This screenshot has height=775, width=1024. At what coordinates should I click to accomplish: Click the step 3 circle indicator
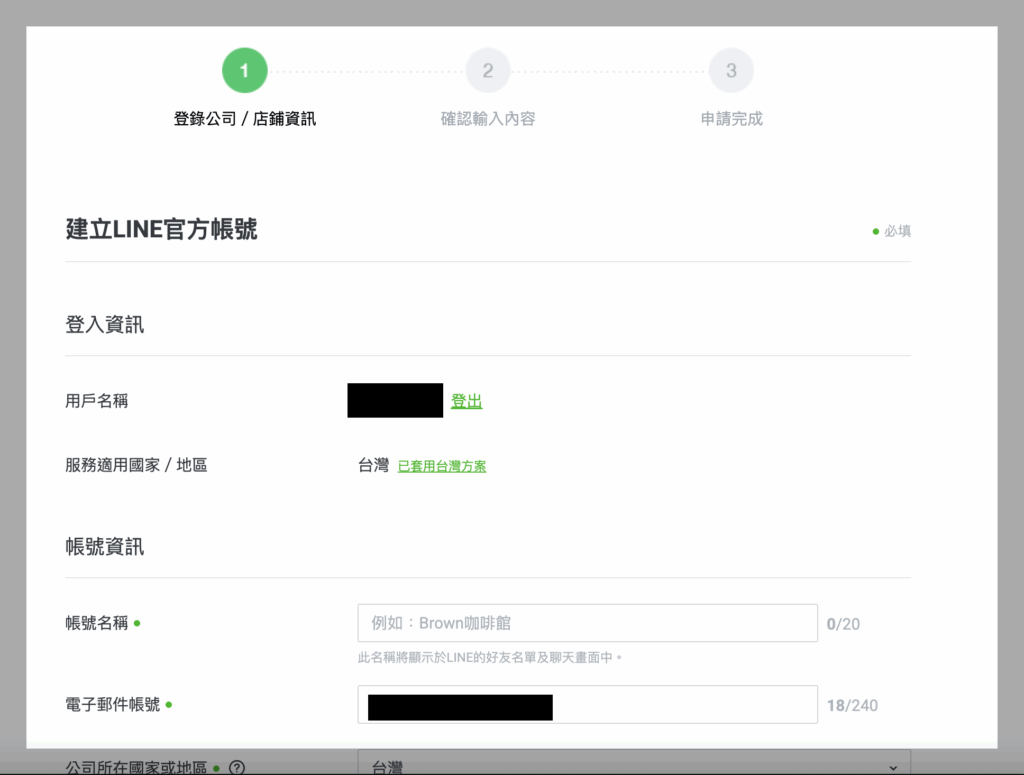[731, 71]
